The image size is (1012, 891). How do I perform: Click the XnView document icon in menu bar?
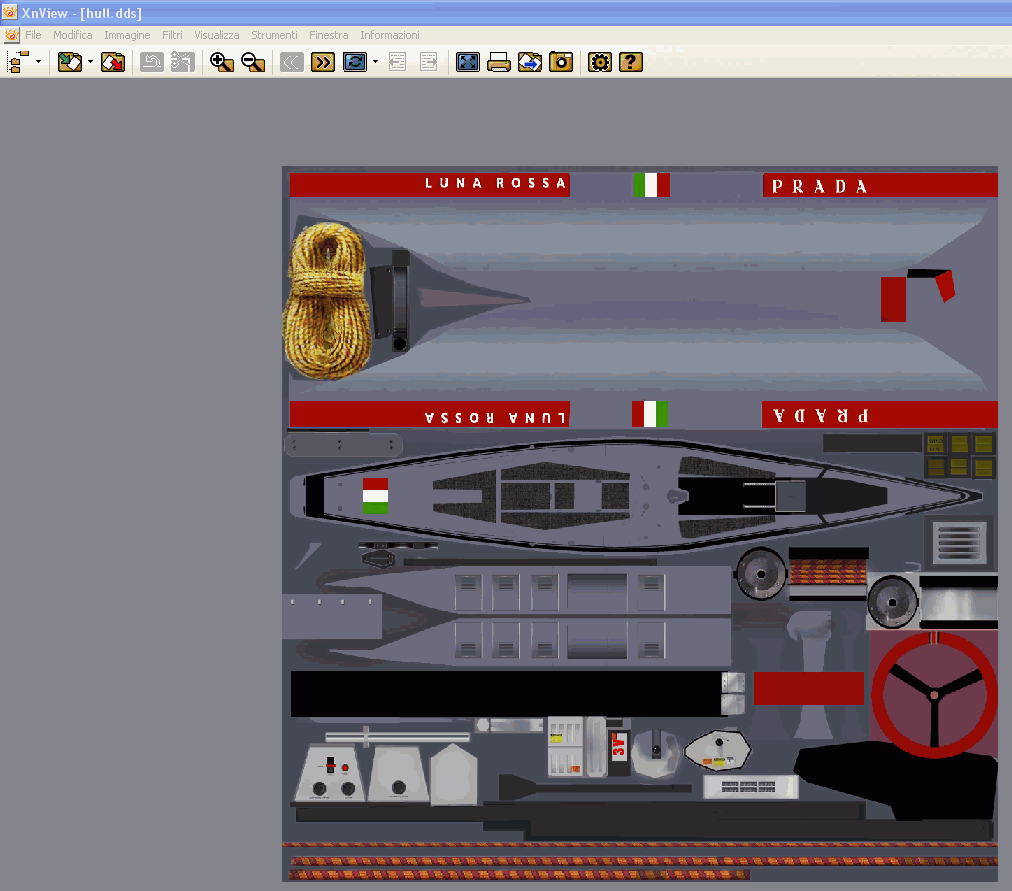[12, 35]
